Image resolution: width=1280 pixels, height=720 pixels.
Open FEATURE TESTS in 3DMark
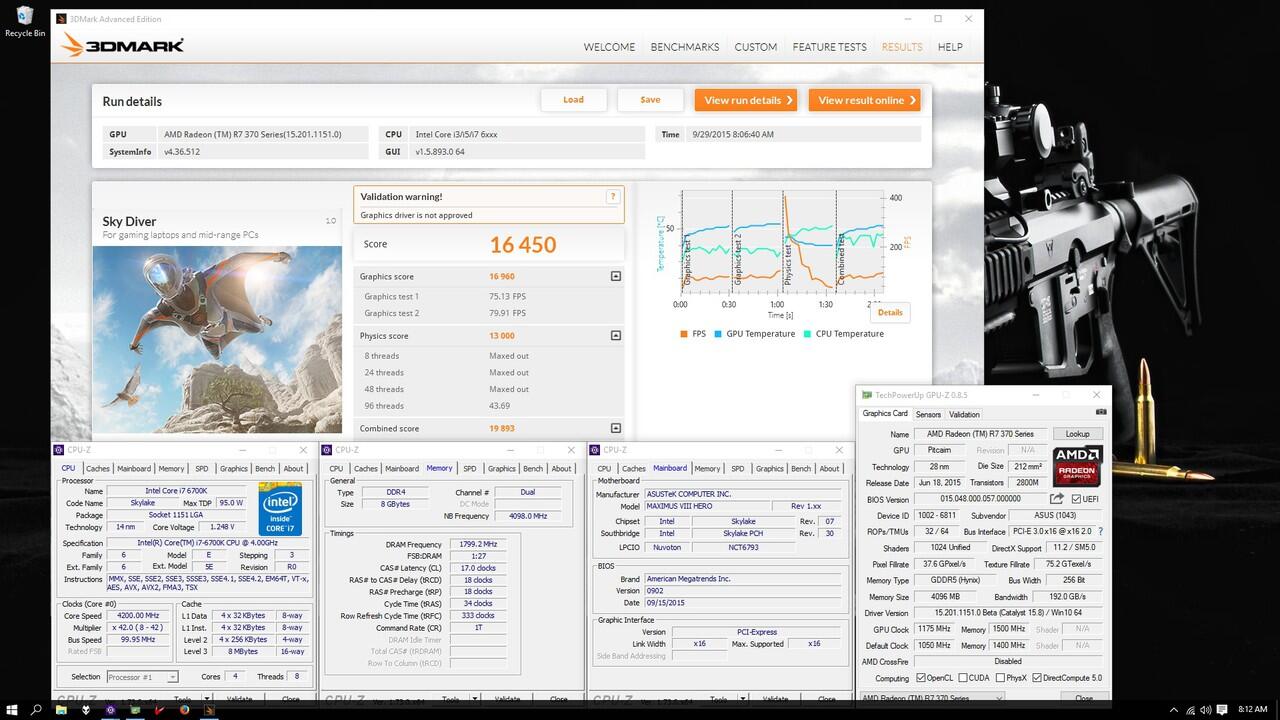(x=830, y=47)
